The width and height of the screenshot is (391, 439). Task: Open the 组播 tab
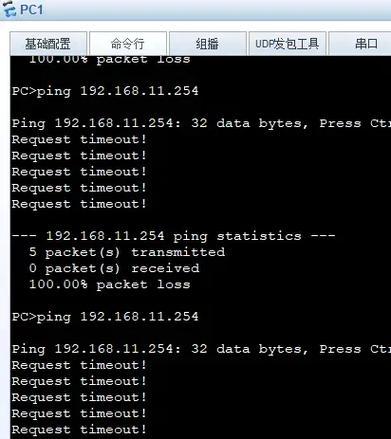click(x=208, y=44)
